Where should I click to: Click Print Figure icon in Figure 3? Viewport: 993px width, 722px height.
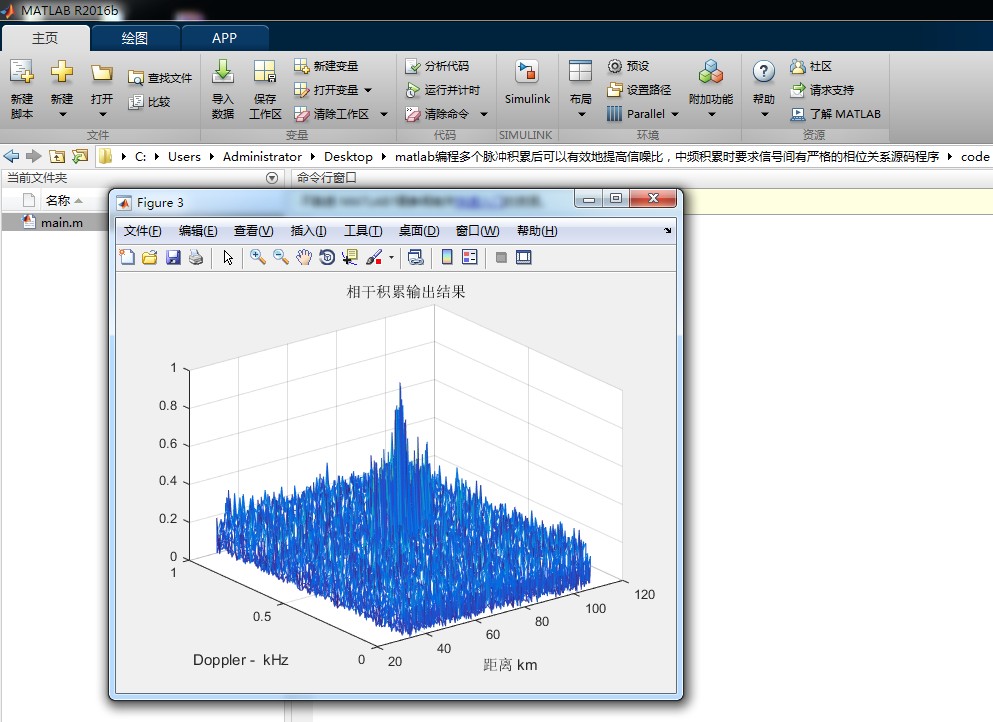point(196,257)
